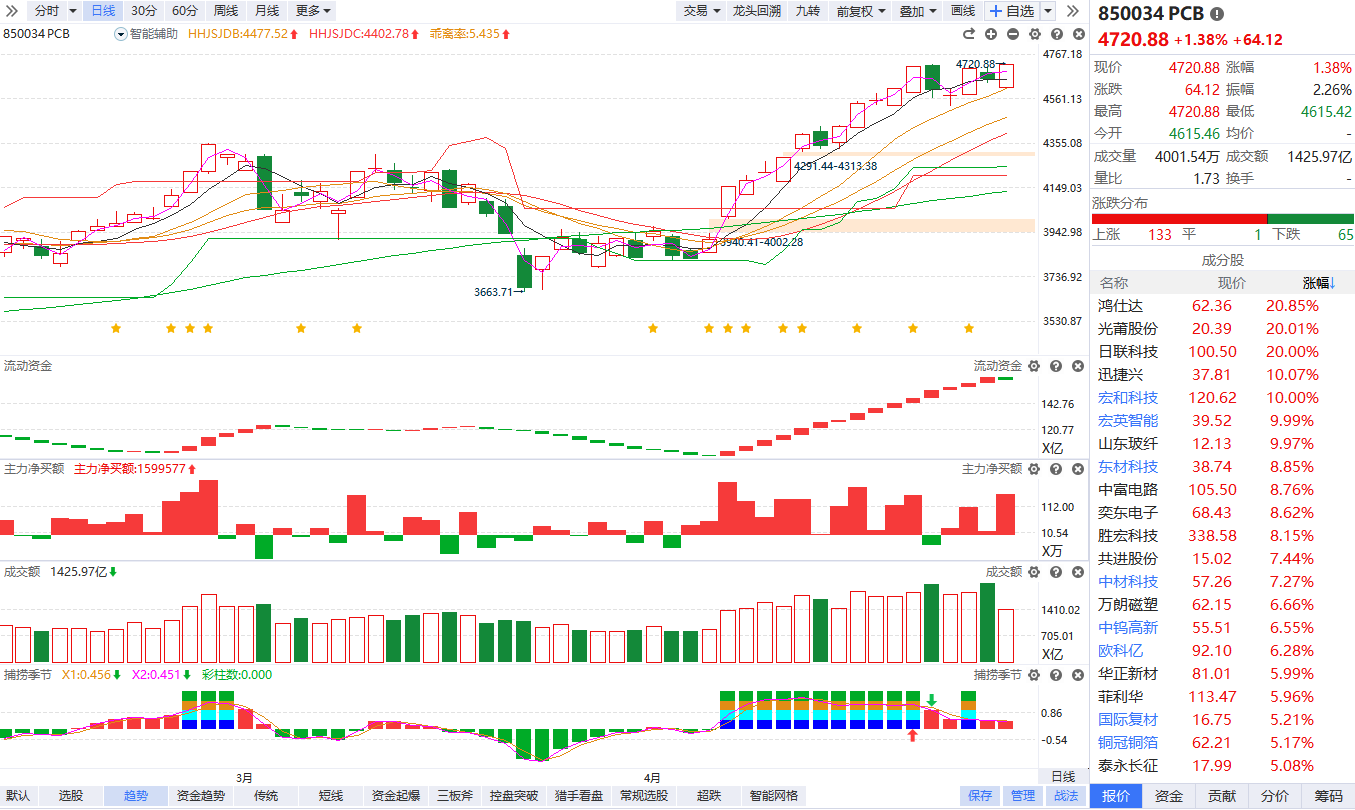Toggle the 智能网格 overlay
This screenshot has height=810, width=1355.
(x=774, y=796)
